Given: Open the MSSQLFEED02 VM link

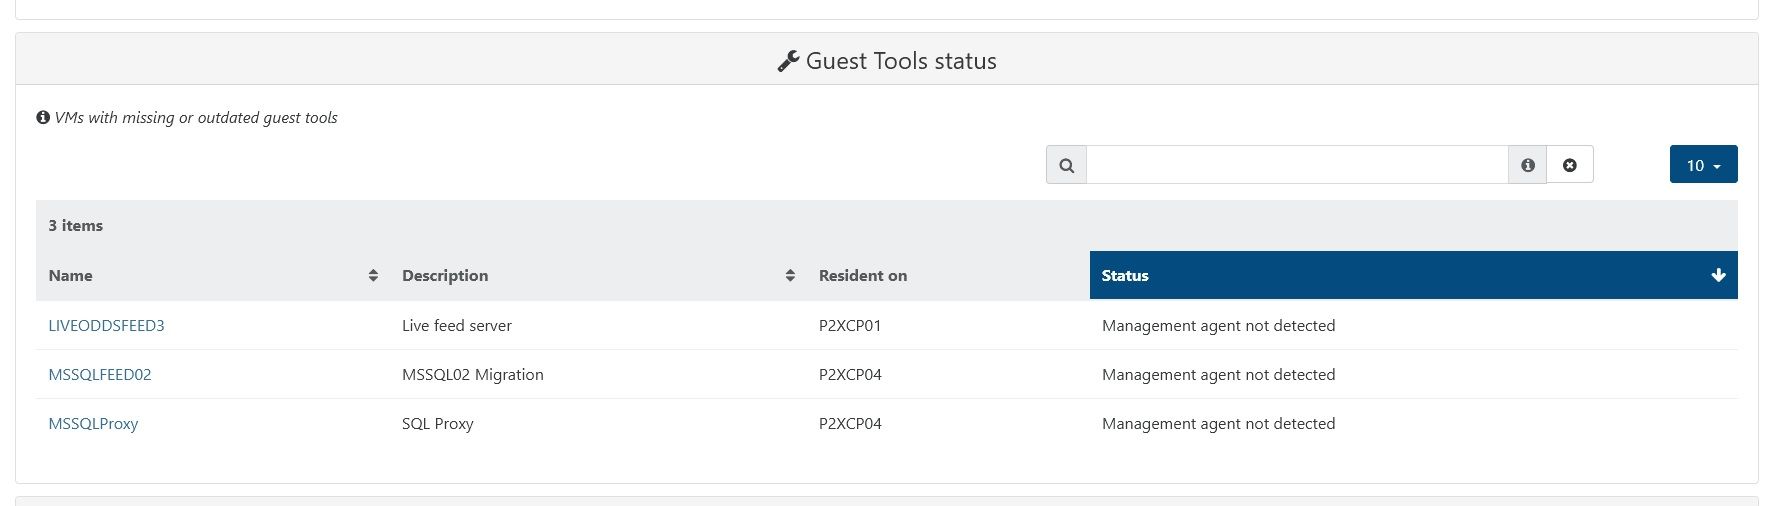Looking at the screenshot, I should 100,375.
